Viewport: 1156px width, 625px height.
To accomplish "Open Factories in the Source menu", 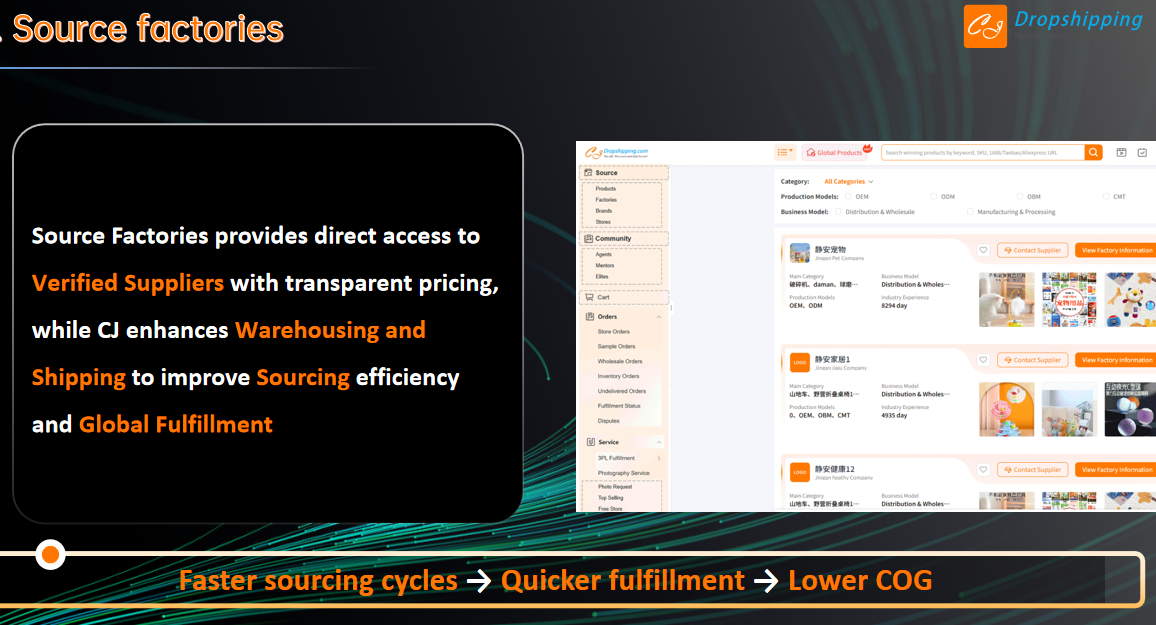I will [606, 200].
